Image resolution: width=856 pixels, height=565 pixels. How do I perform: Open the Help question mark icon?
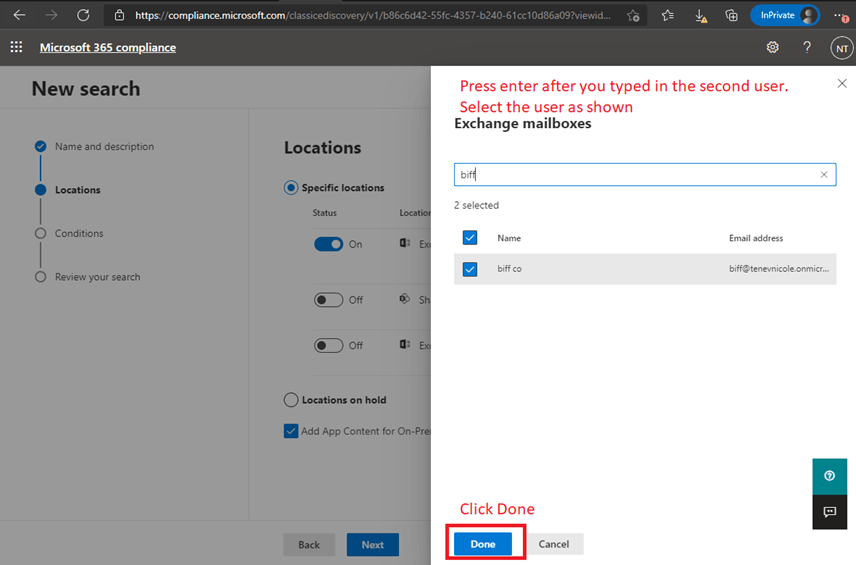[807, 47]
